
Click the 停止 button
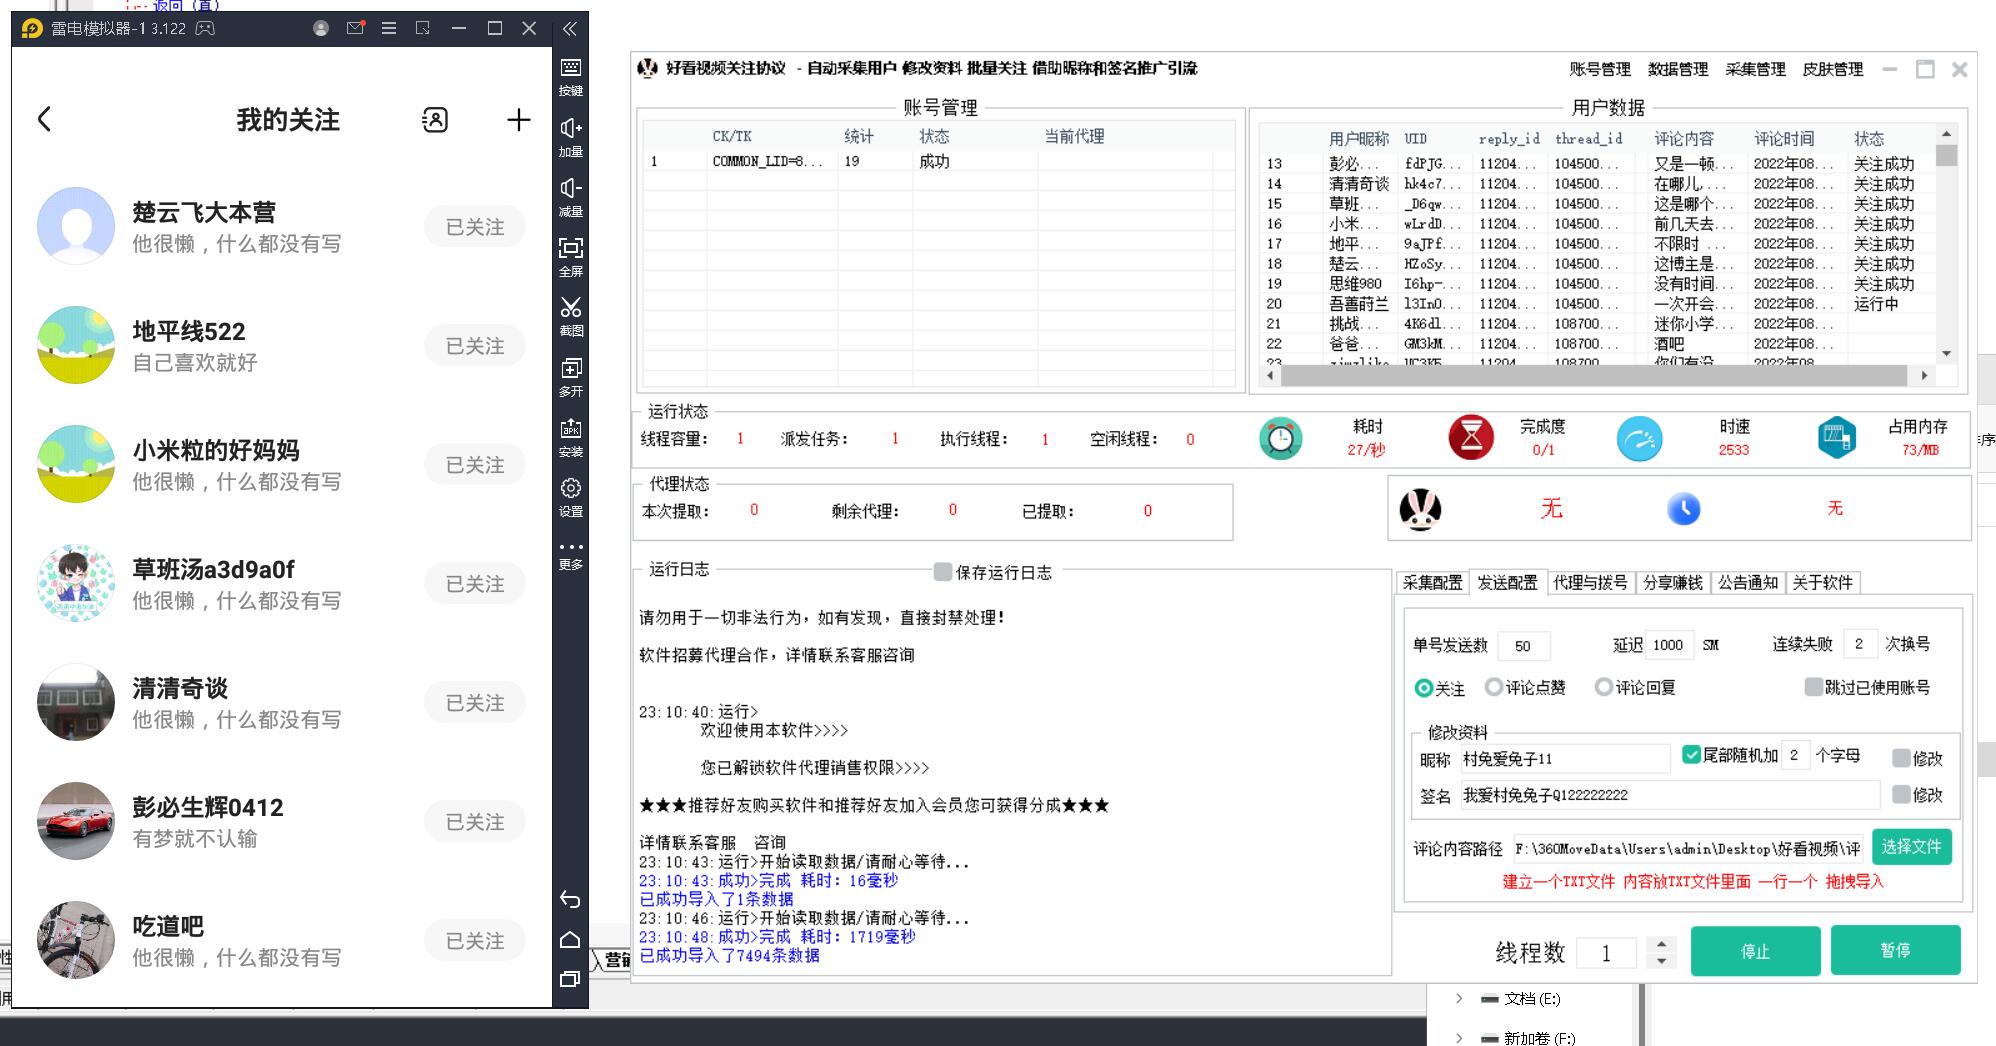(1755, 951)
